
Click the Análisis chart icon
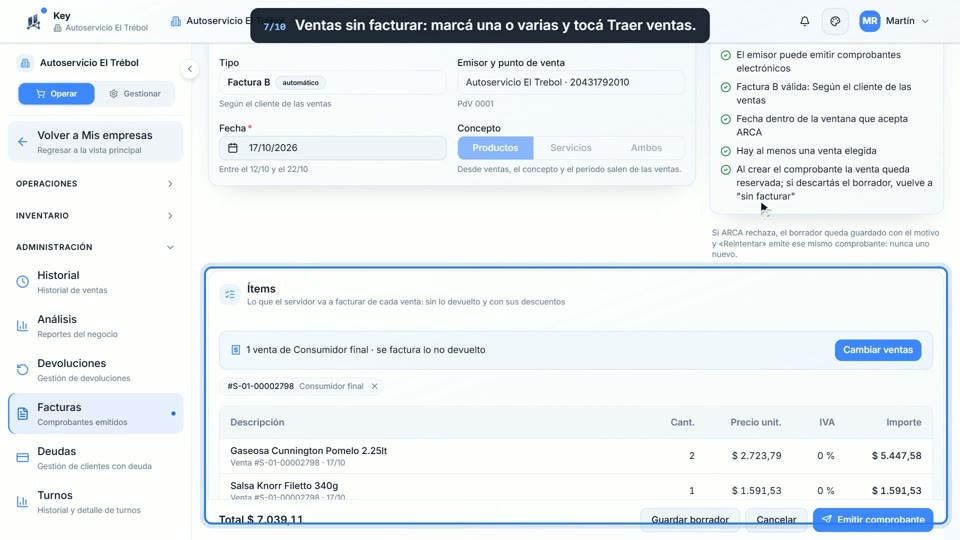pos(23,326)
